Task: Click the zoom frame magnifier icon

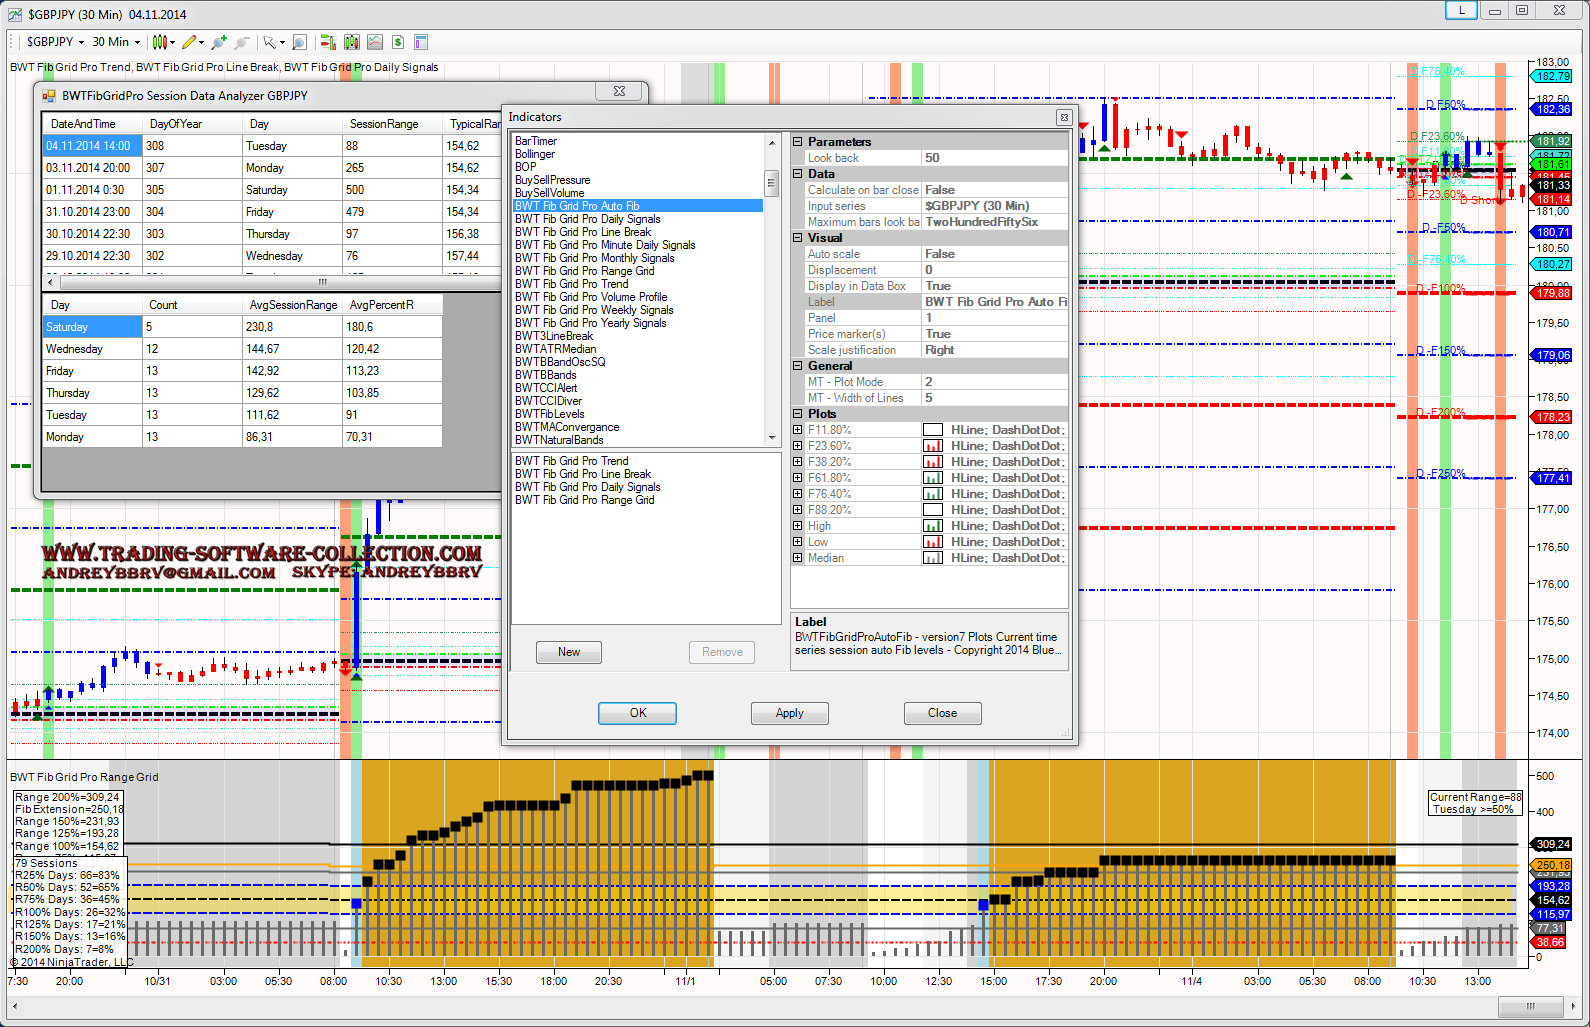Action: [x=299, y=42]
